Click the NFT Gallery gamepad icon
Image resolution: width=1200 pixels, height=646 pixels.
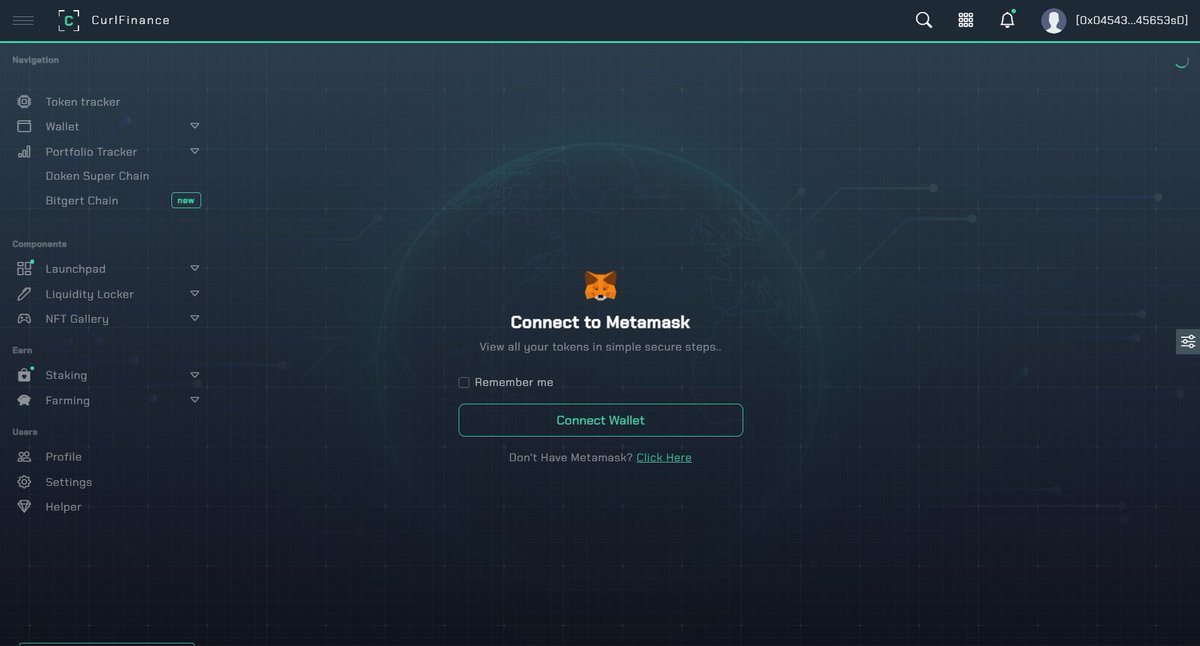(x=24, y=319)
